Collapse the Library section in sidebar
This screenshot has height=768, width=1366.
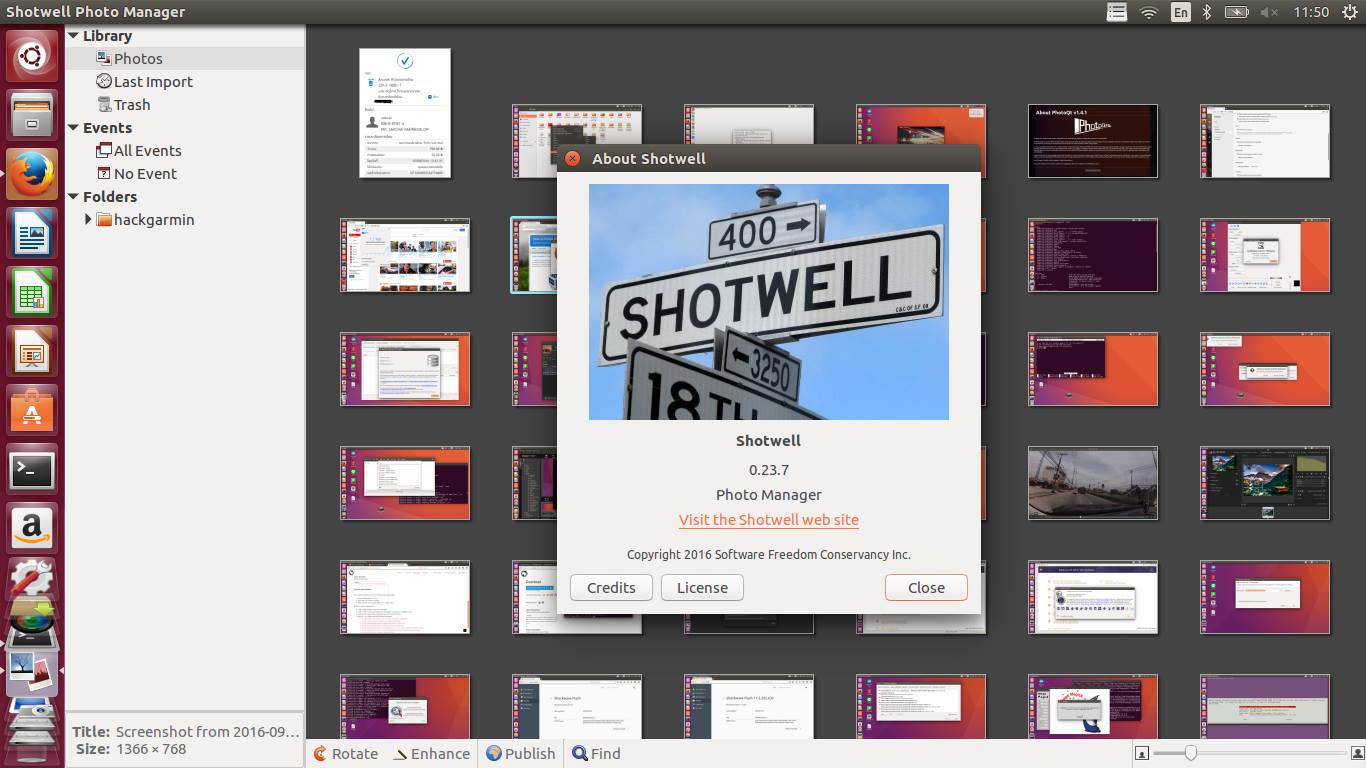point(74,36)
